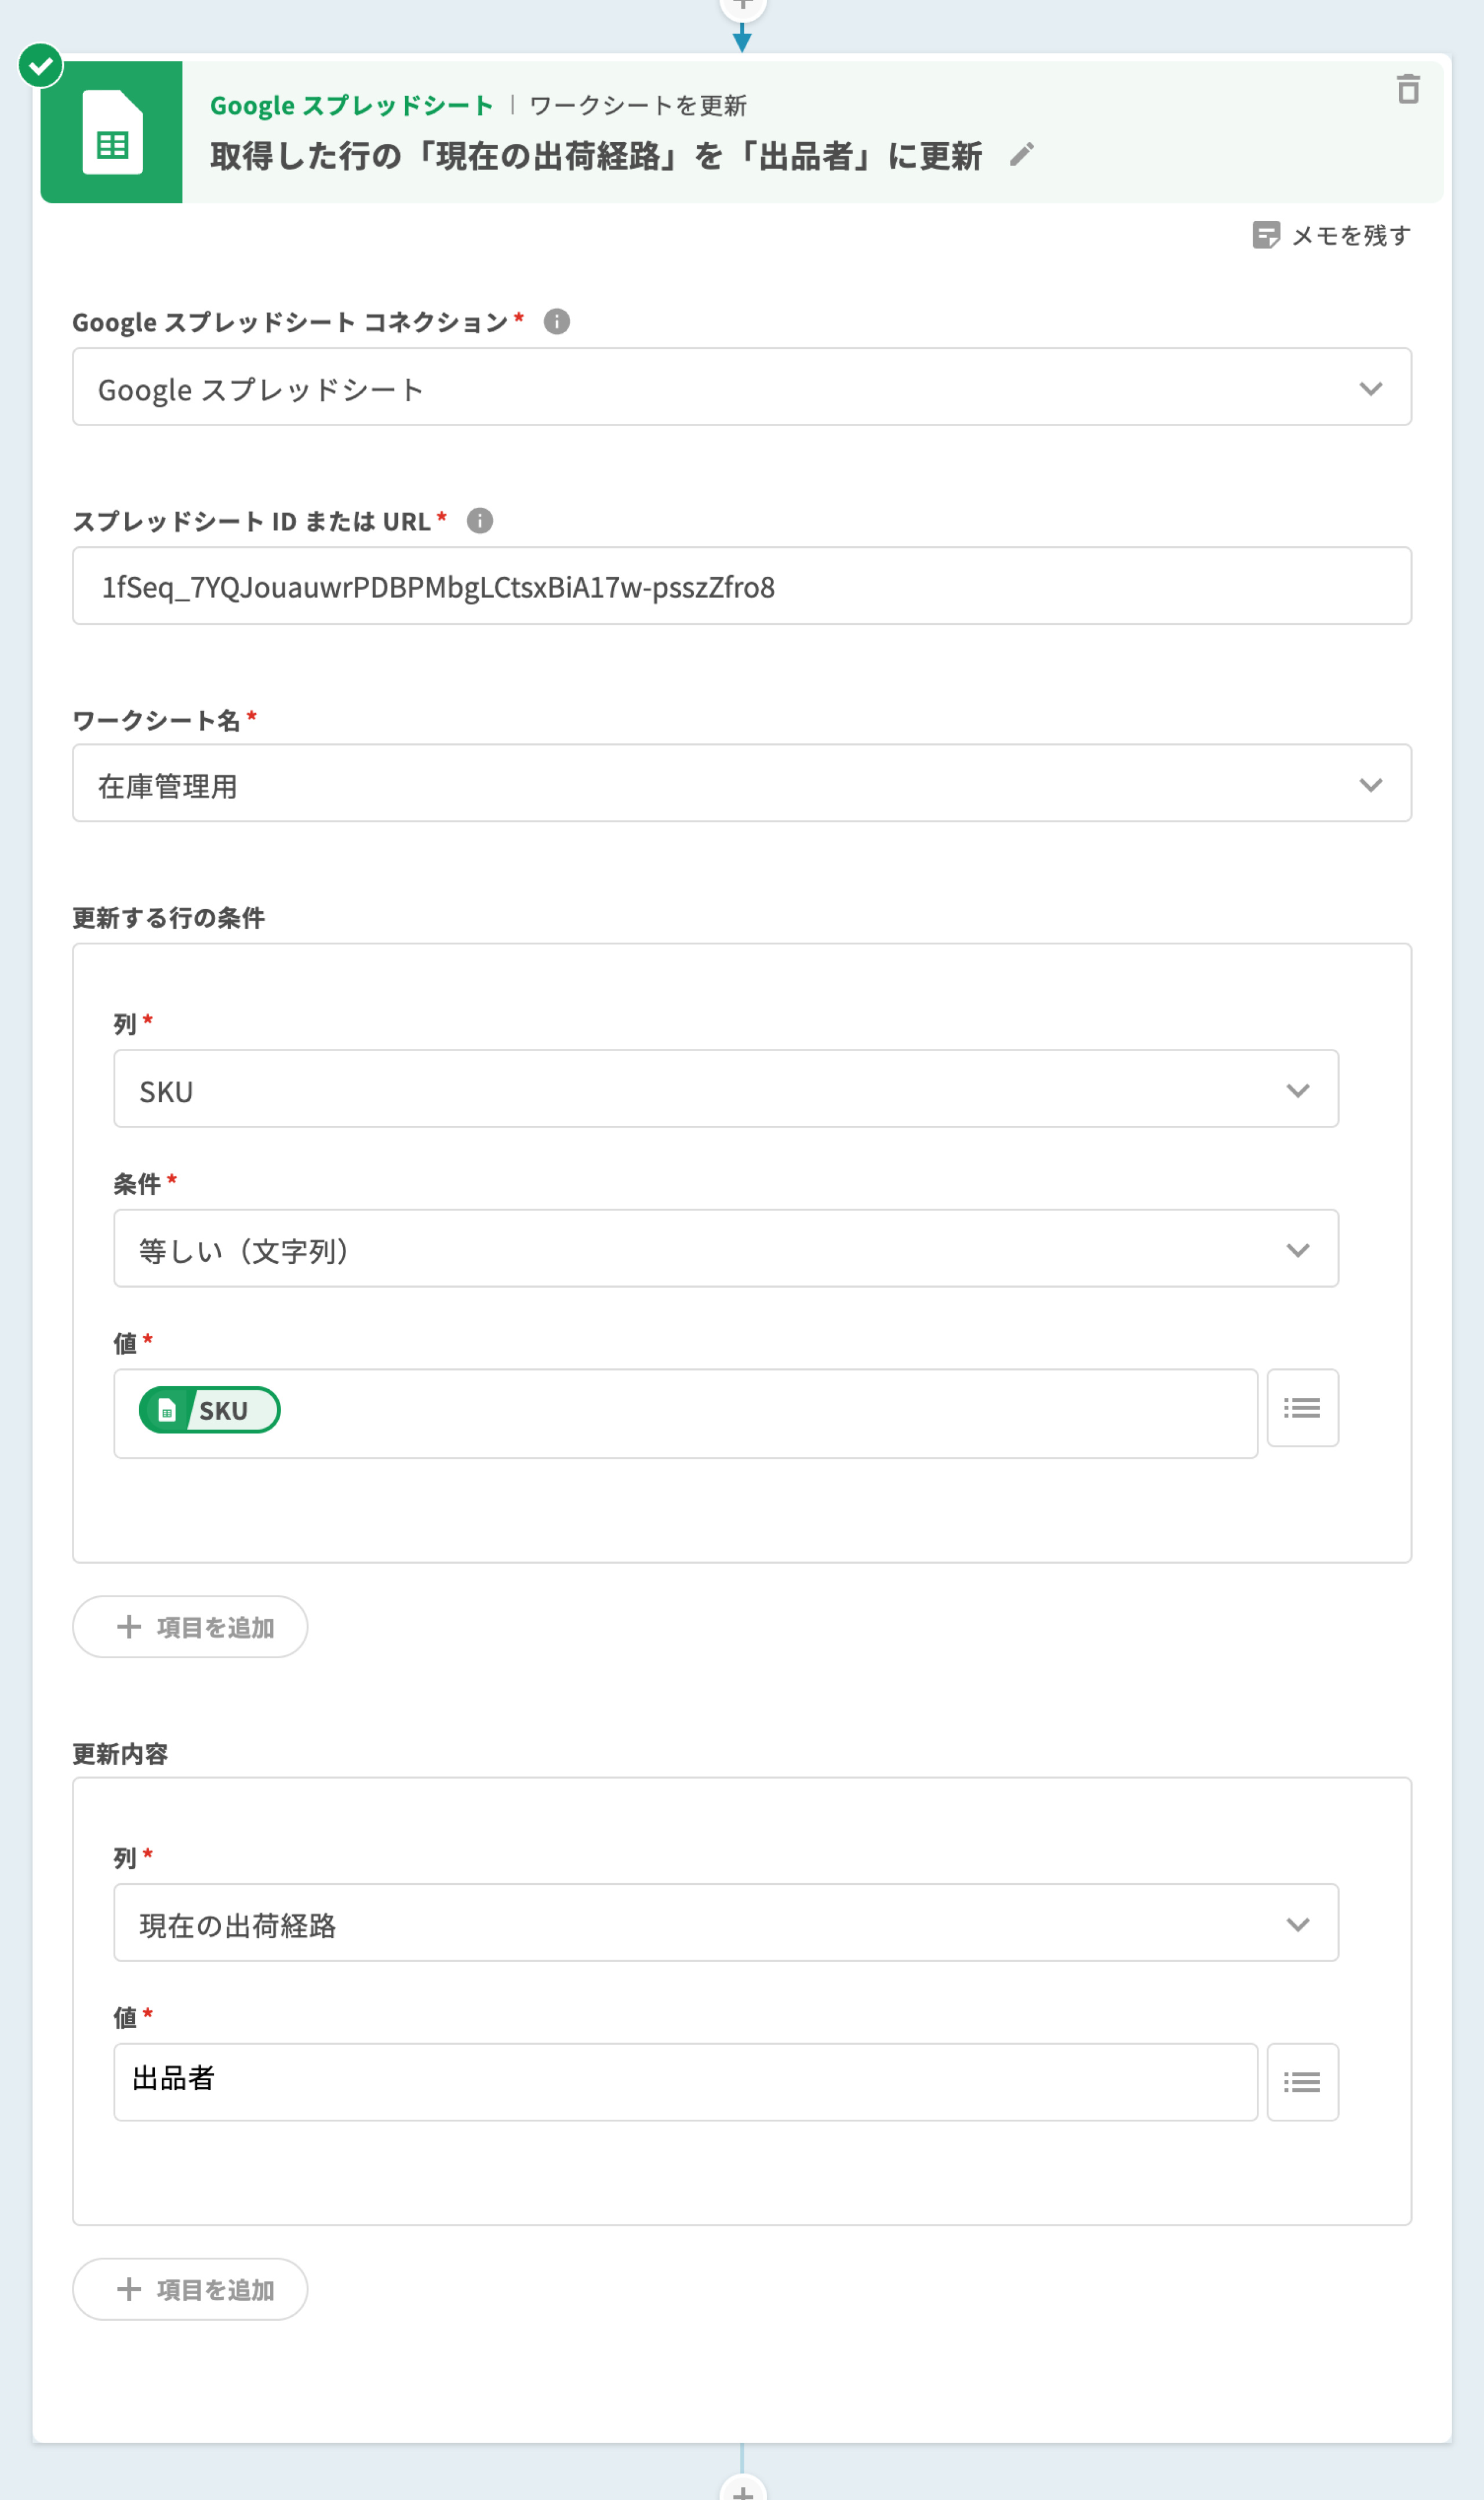Open condition dropdown 等しい（文字列）
Viewport: 1484px width, 2500px height.
(725, 1249)
